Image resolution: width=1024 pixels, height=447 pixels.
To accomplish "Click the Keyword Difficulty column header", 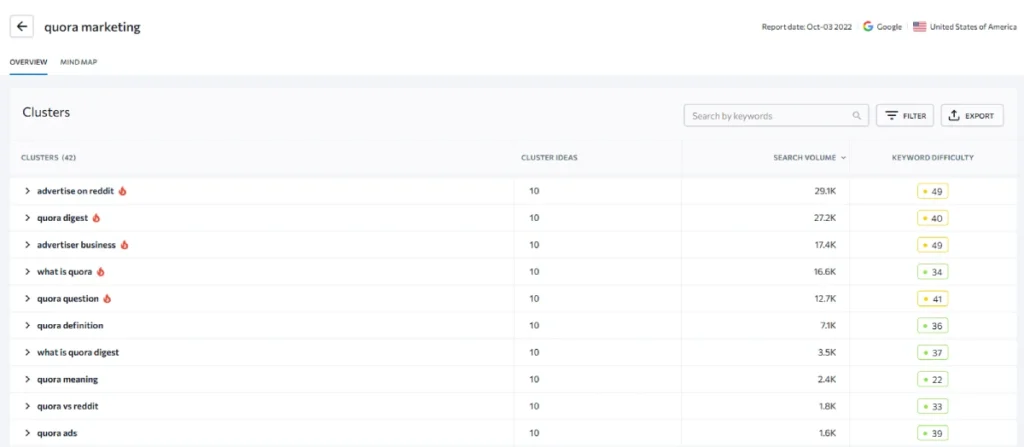I will pyautogui.click(x=933, y=157).
